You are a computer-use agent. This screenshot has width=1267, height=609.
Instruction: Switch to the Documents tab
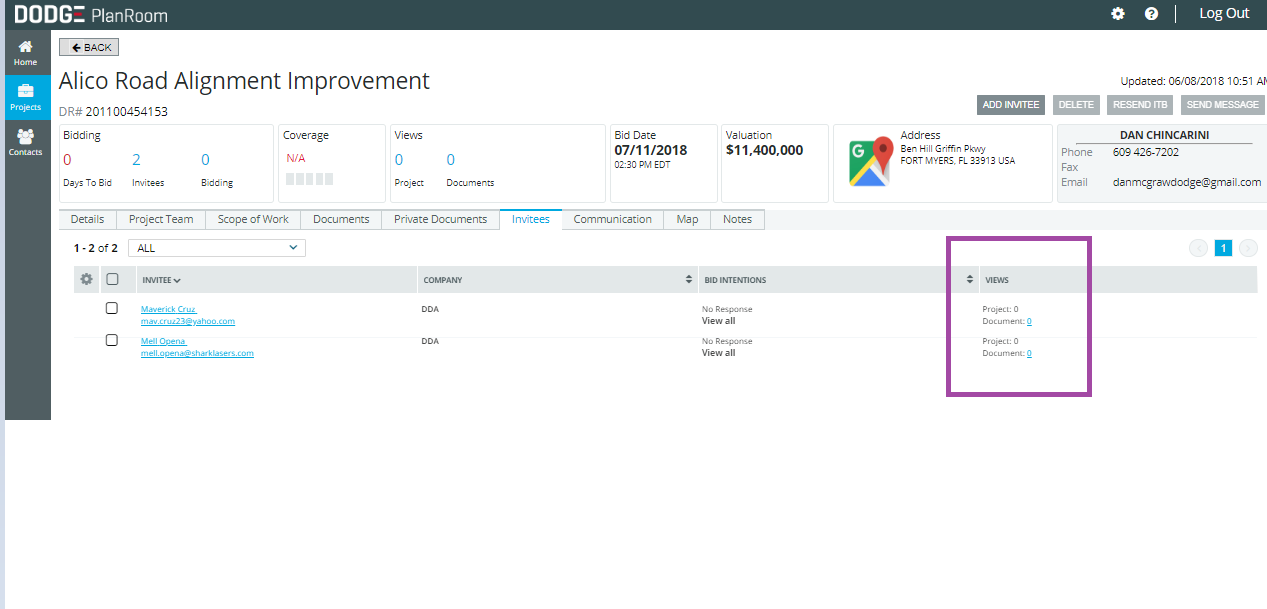click(x=341, y=219)
